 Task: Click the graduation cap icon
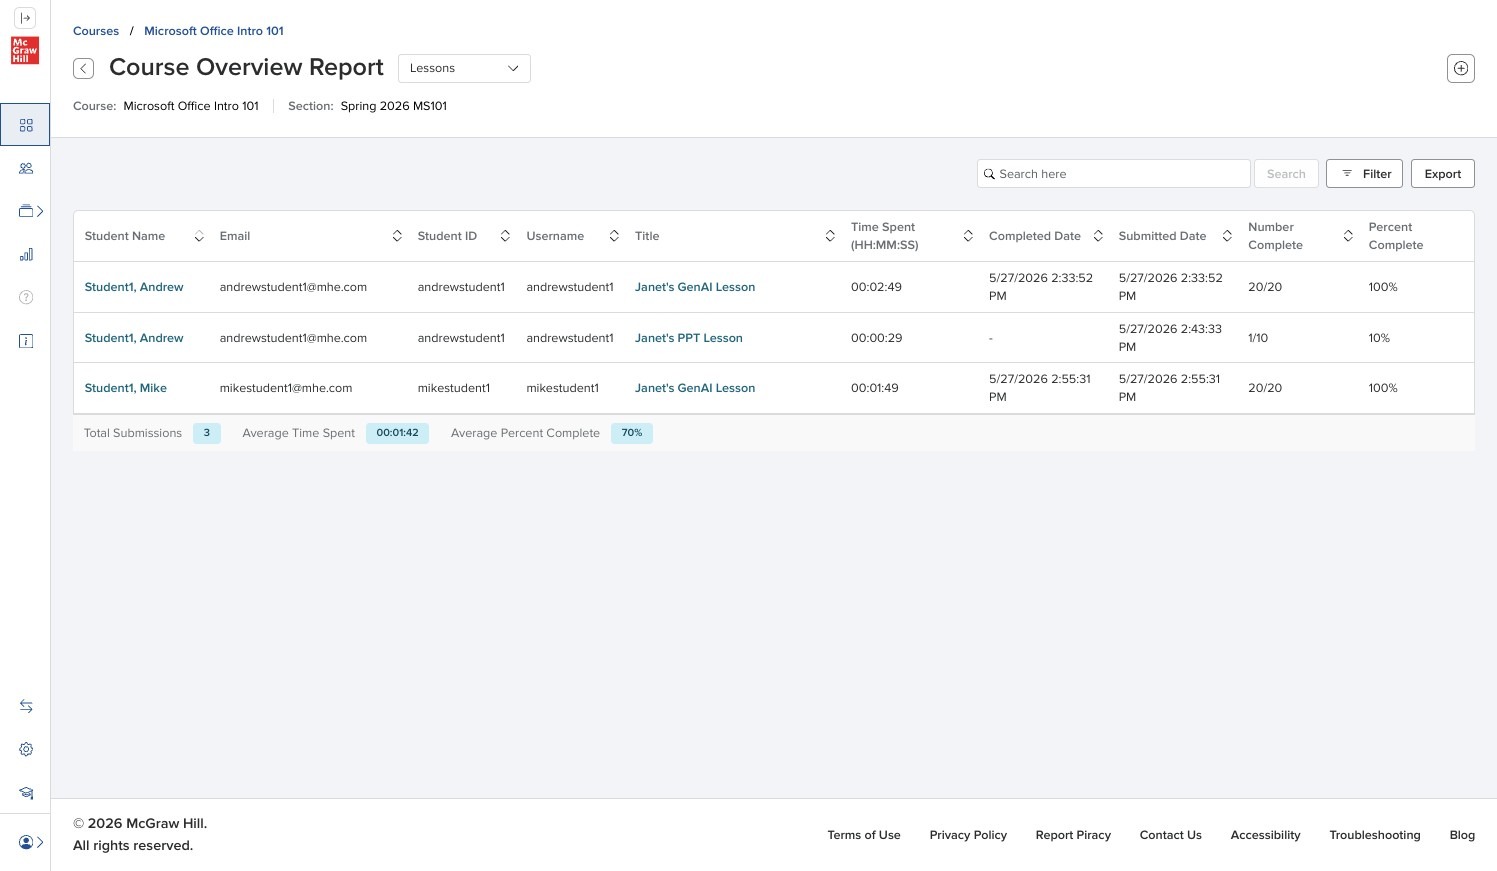26,793
